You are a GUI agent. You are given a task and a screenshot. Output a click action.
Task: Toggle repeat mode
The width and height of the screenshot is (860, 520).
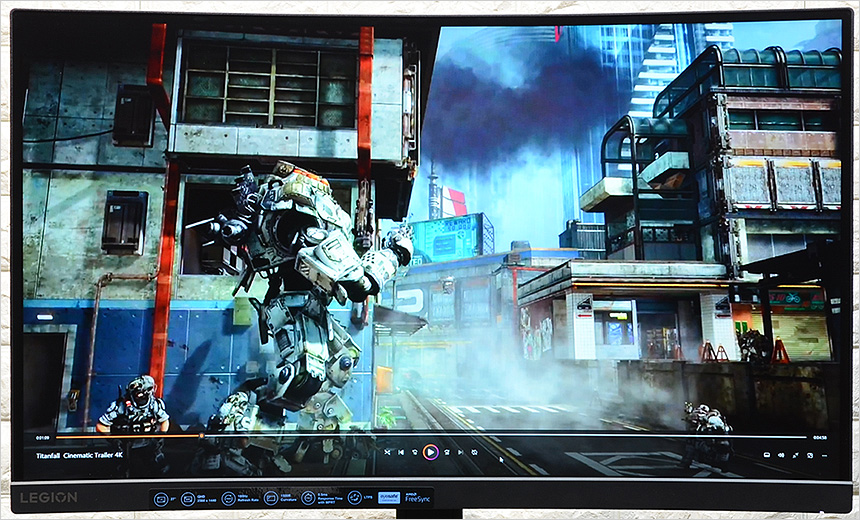[x=474, y=452]
